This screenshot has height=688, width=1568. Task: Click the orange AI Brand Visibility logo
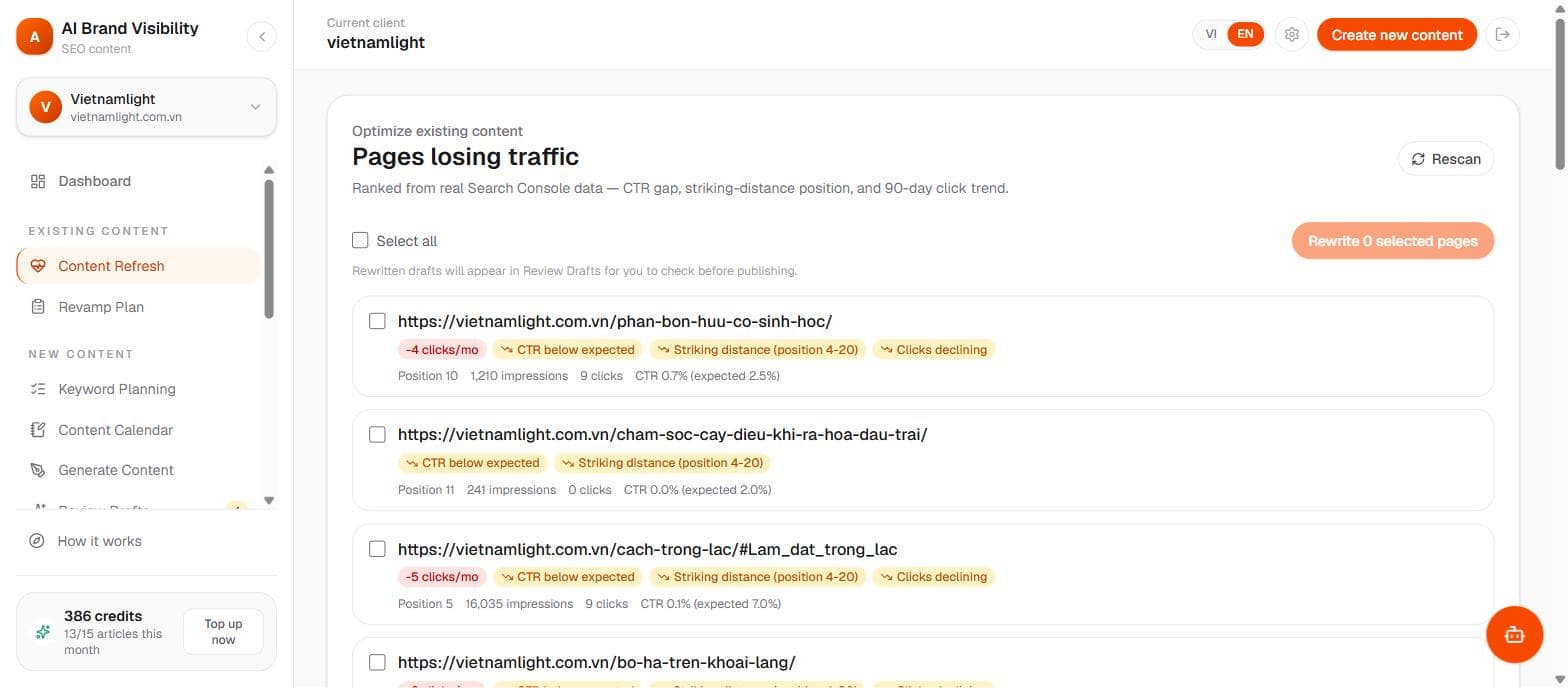coord(35,37)
